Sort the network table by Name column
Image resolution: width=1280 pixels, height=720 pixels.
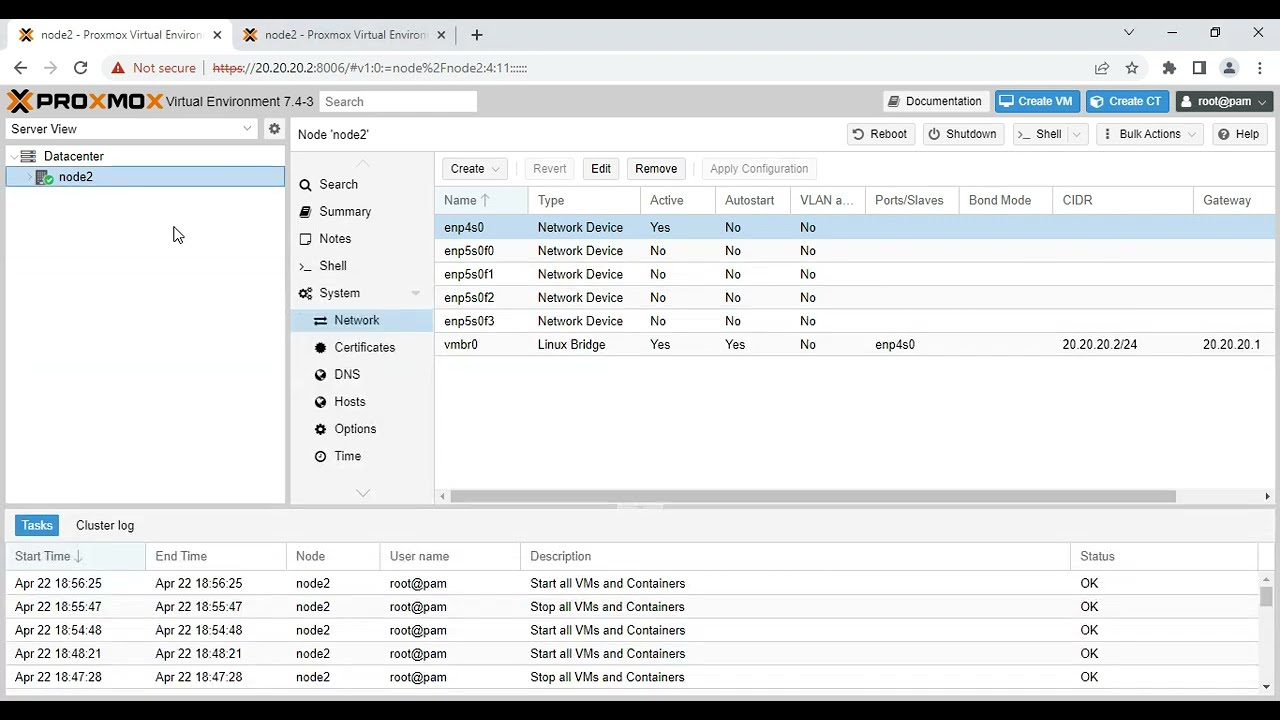[x=481, y=200]
